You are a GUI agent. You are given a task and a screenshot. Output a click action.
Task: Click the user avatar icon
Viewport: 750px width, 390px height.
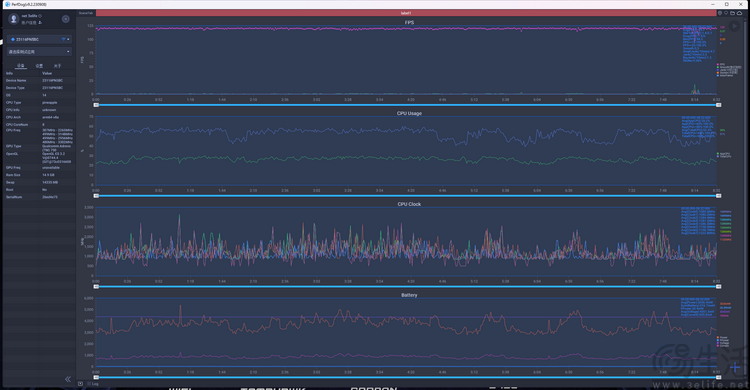[x=13, y=19]
